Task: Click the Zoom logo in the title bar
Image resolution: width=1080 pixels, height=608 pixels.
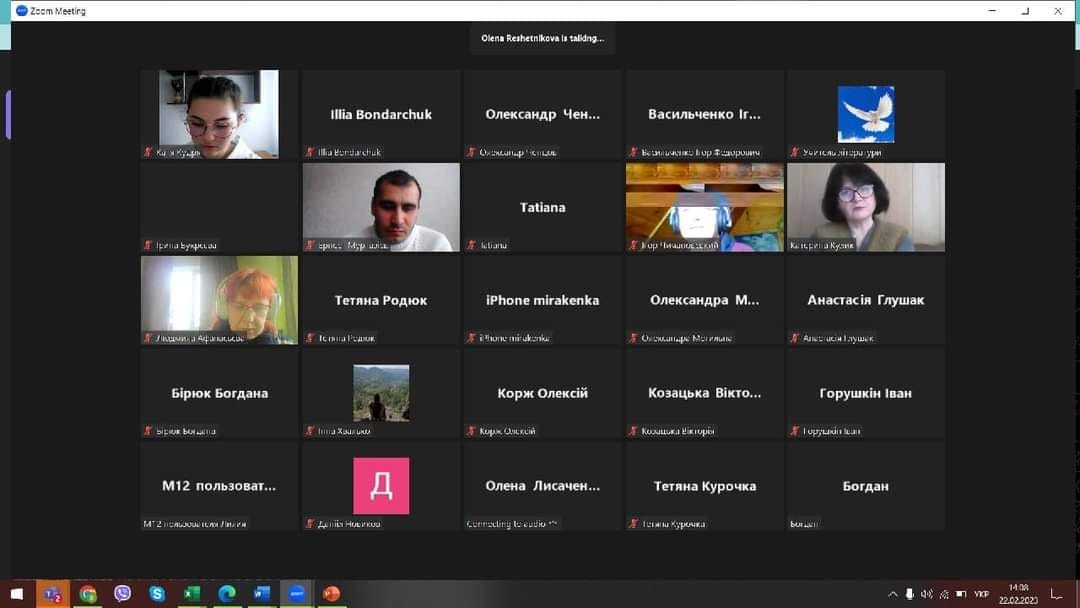Action: [21, 11]
